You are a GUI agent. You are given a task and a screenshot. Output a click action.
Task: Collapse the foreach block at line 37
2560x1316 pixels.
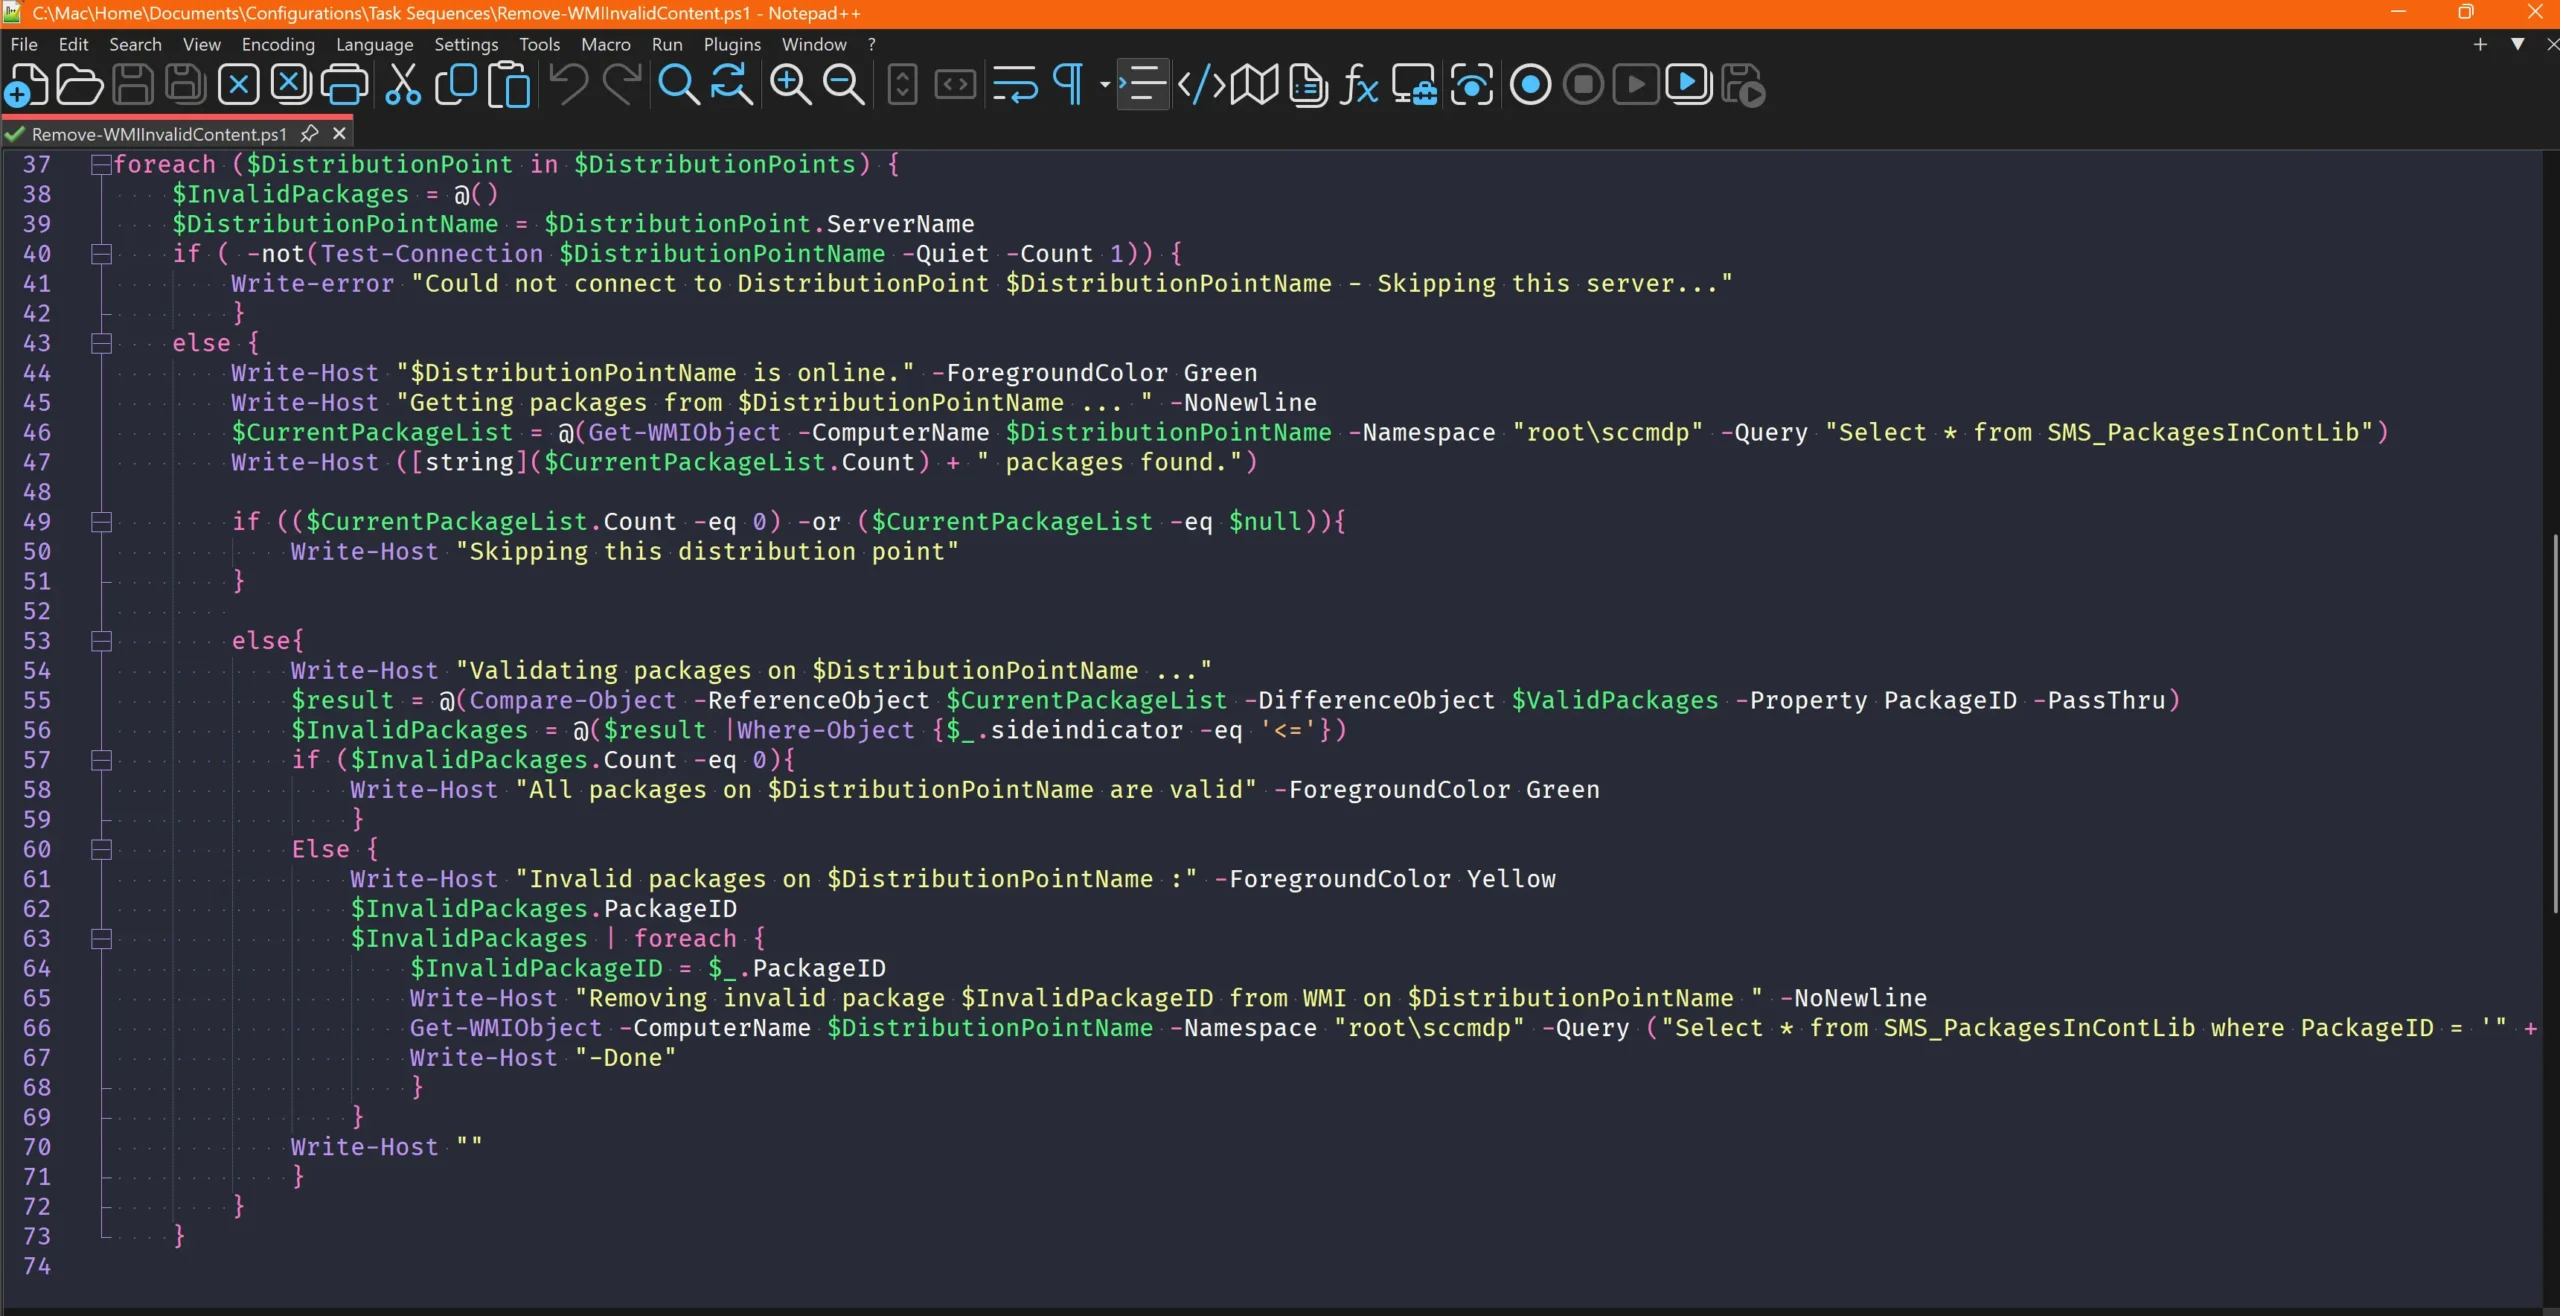coord(102,164)
